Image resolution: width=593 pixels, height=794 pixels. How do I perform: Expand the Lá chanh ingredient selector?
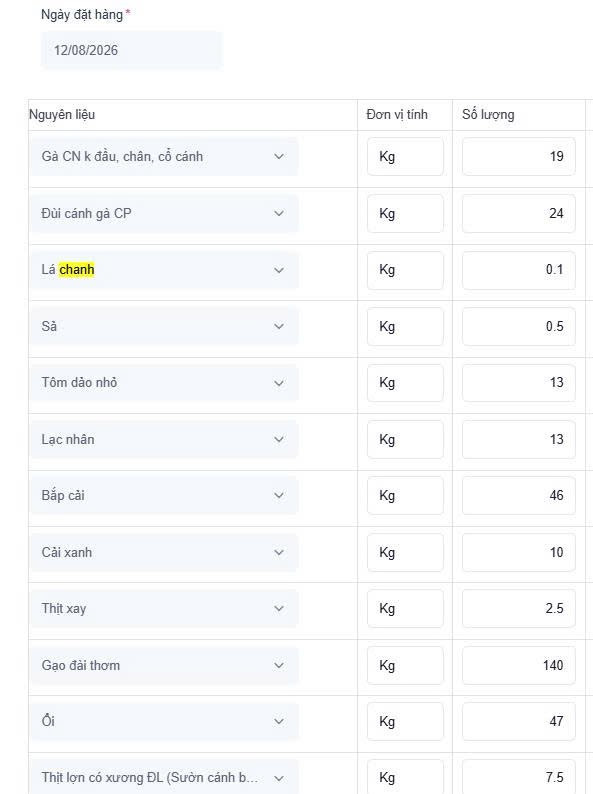click(164, 270)
